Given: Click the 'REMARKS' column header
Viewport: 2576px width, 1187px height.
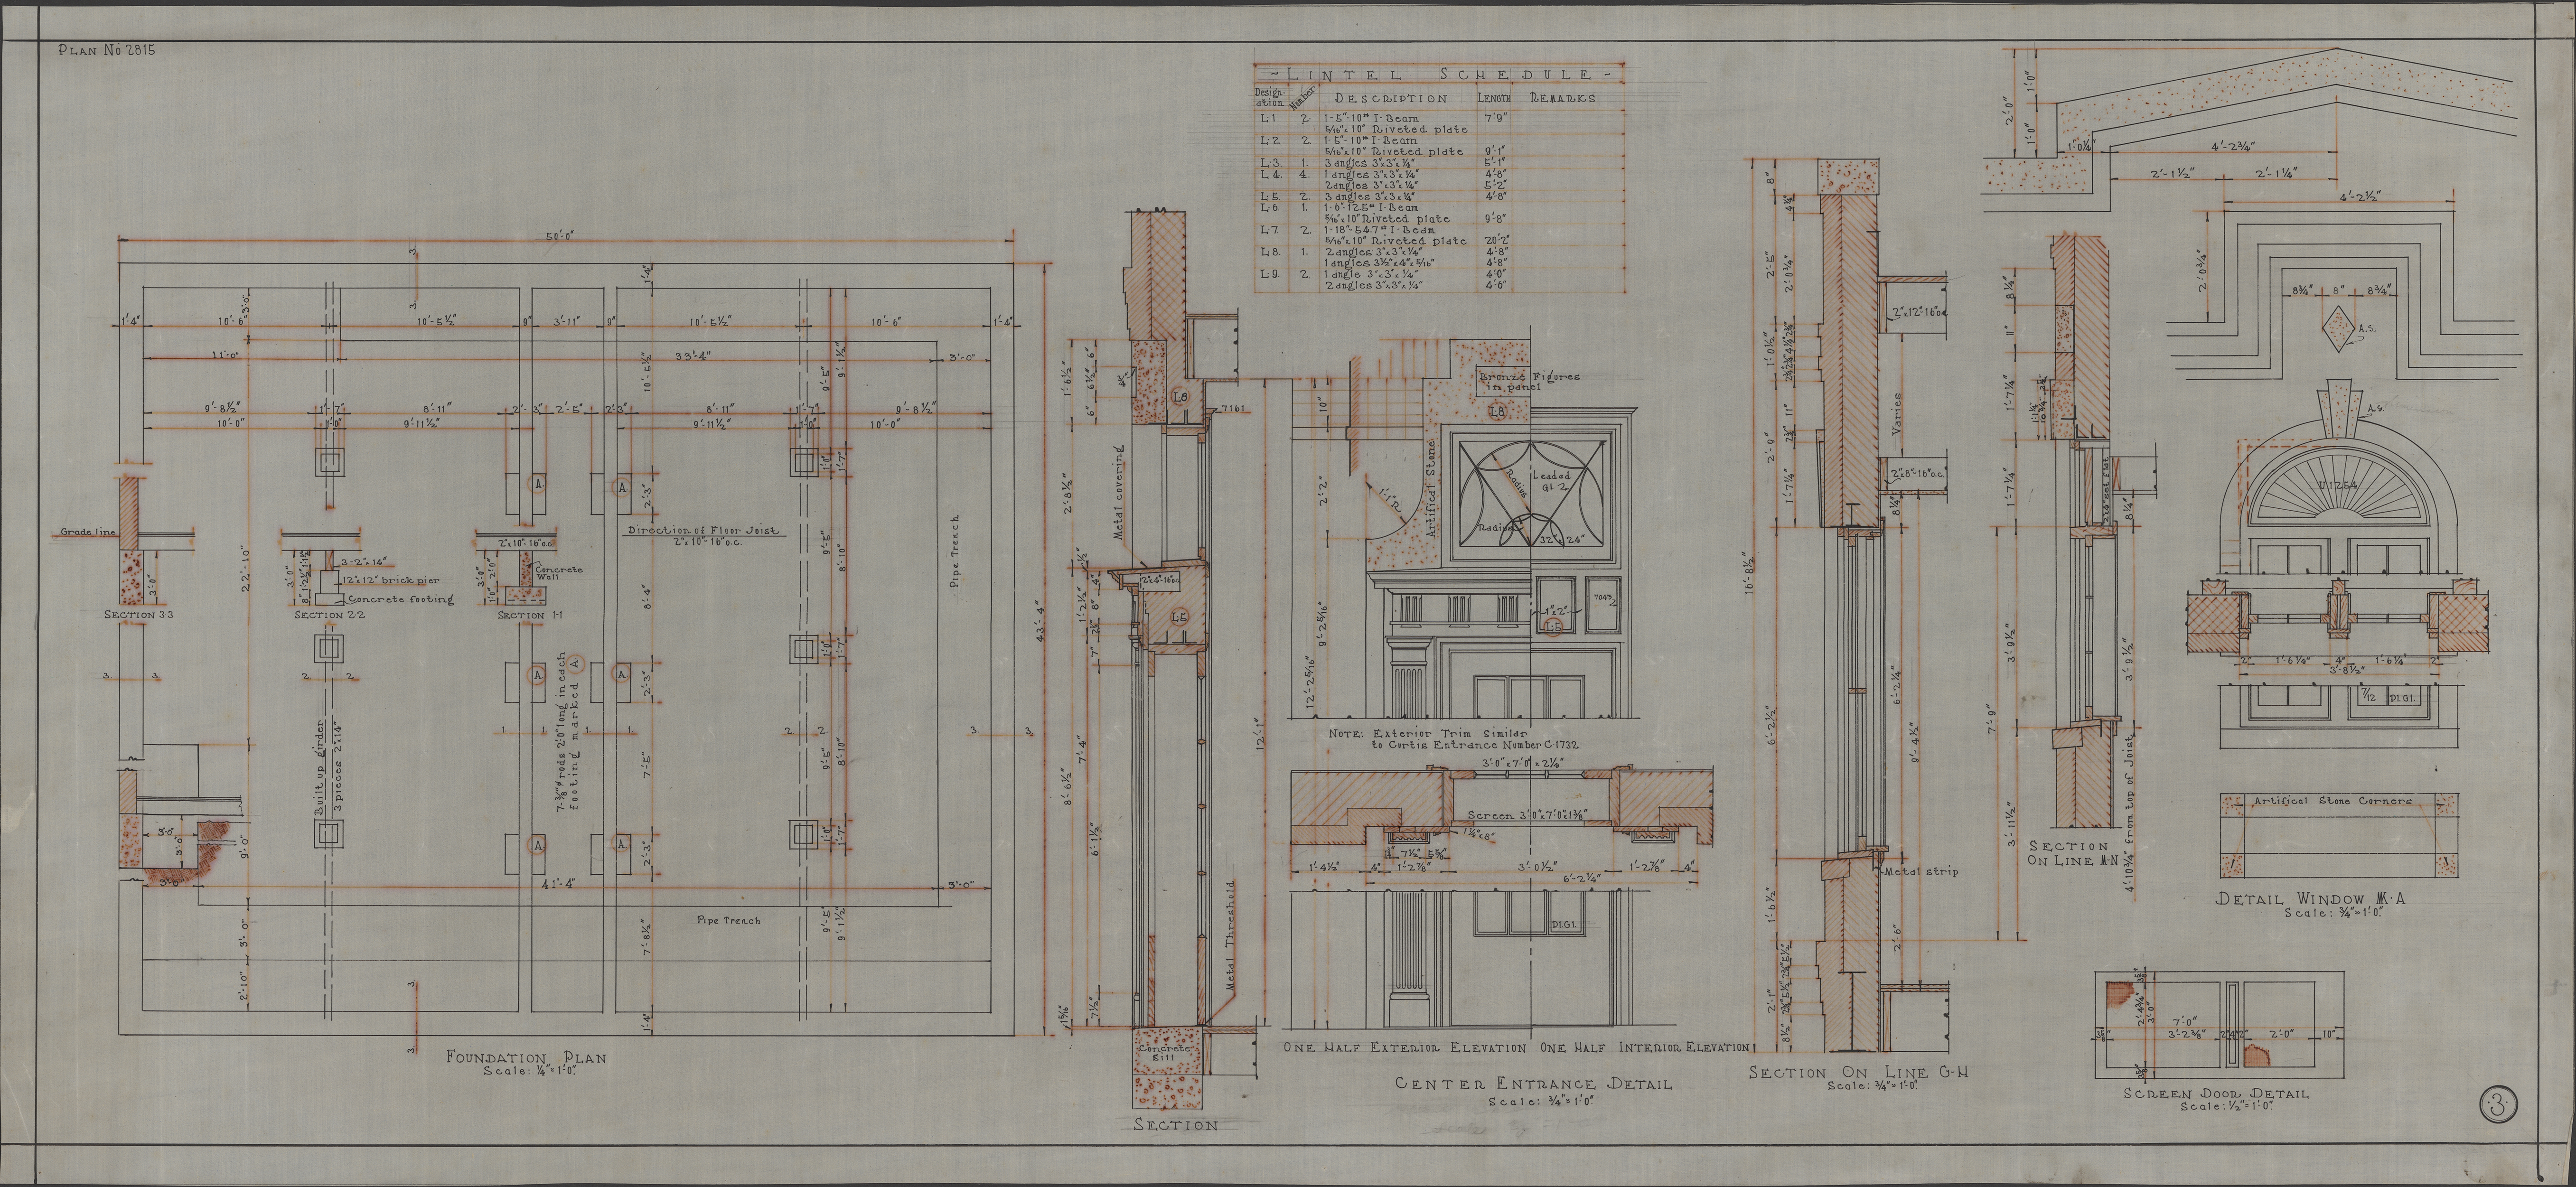Looking at the screenshot, I should click(x=1563, y=99).
